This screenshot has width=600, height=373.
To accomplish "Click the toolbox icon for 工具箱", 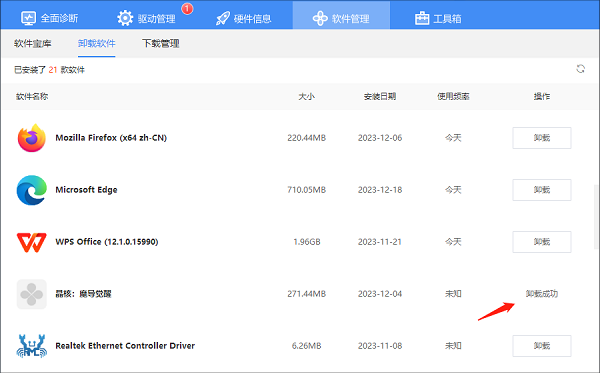I will pos(422,18).
